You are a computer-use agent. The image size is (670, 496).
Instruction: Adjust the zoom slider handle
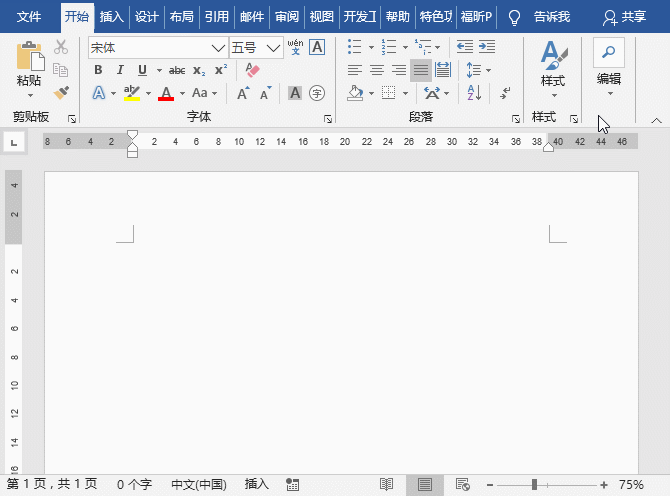click(x=534, y=484)
